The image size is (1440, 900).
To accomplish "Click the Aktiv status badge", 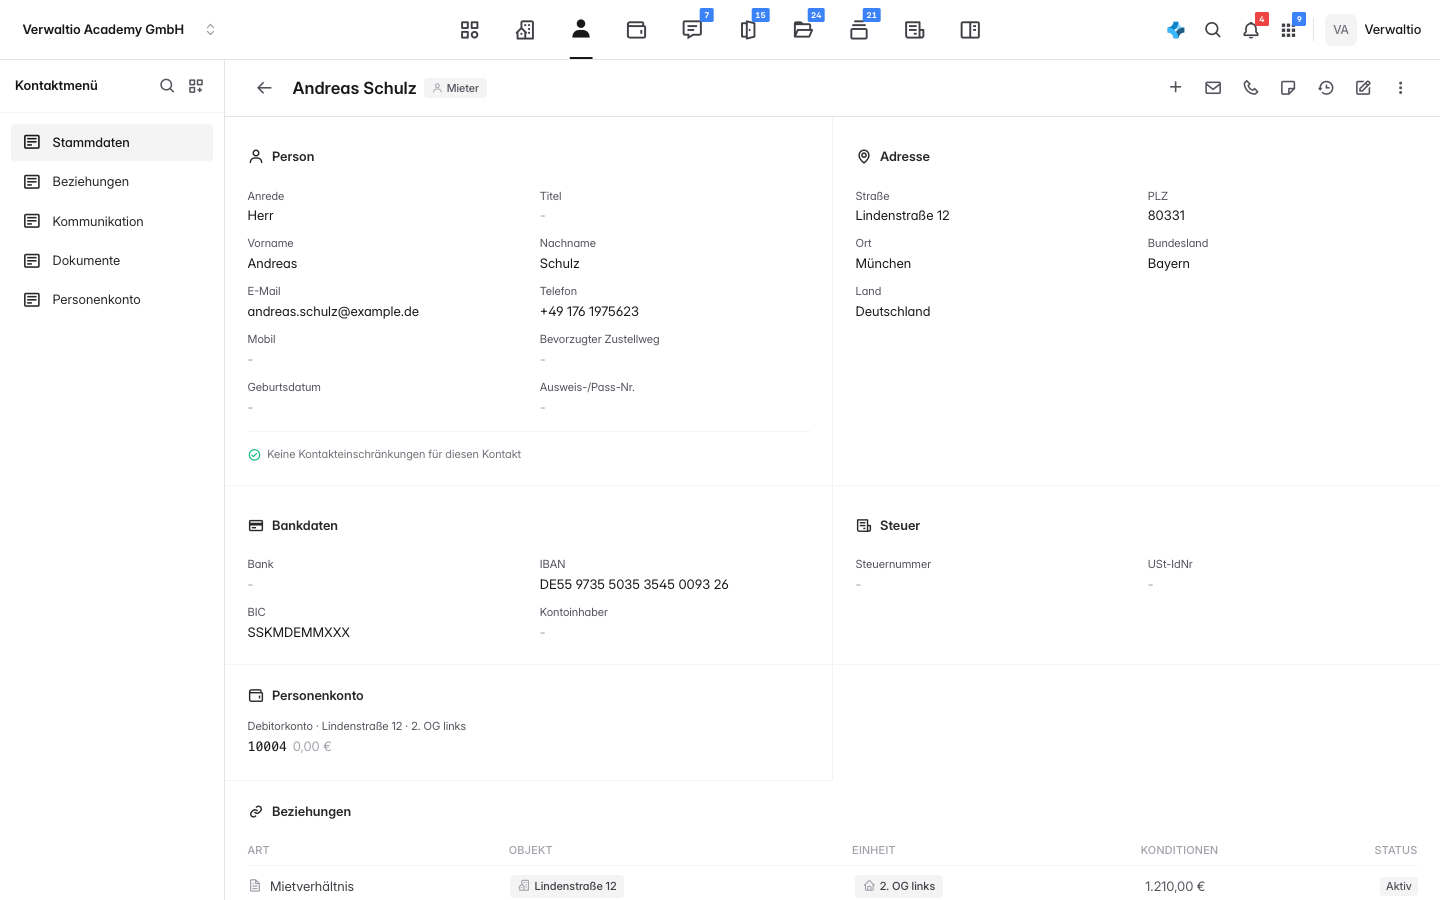I will [x=1399, y=886].
